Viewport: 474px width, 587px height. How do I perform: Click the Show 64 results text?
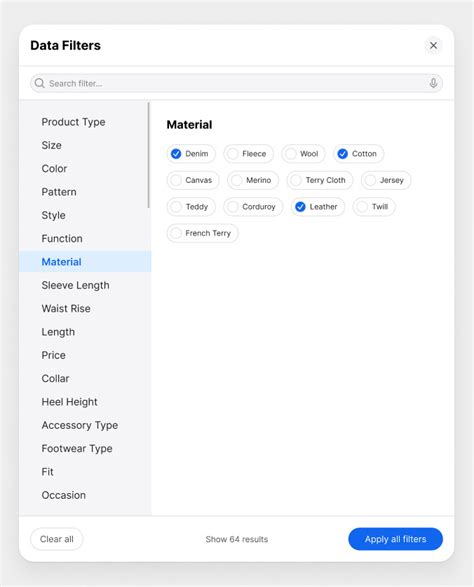click(x=237, y=539)
